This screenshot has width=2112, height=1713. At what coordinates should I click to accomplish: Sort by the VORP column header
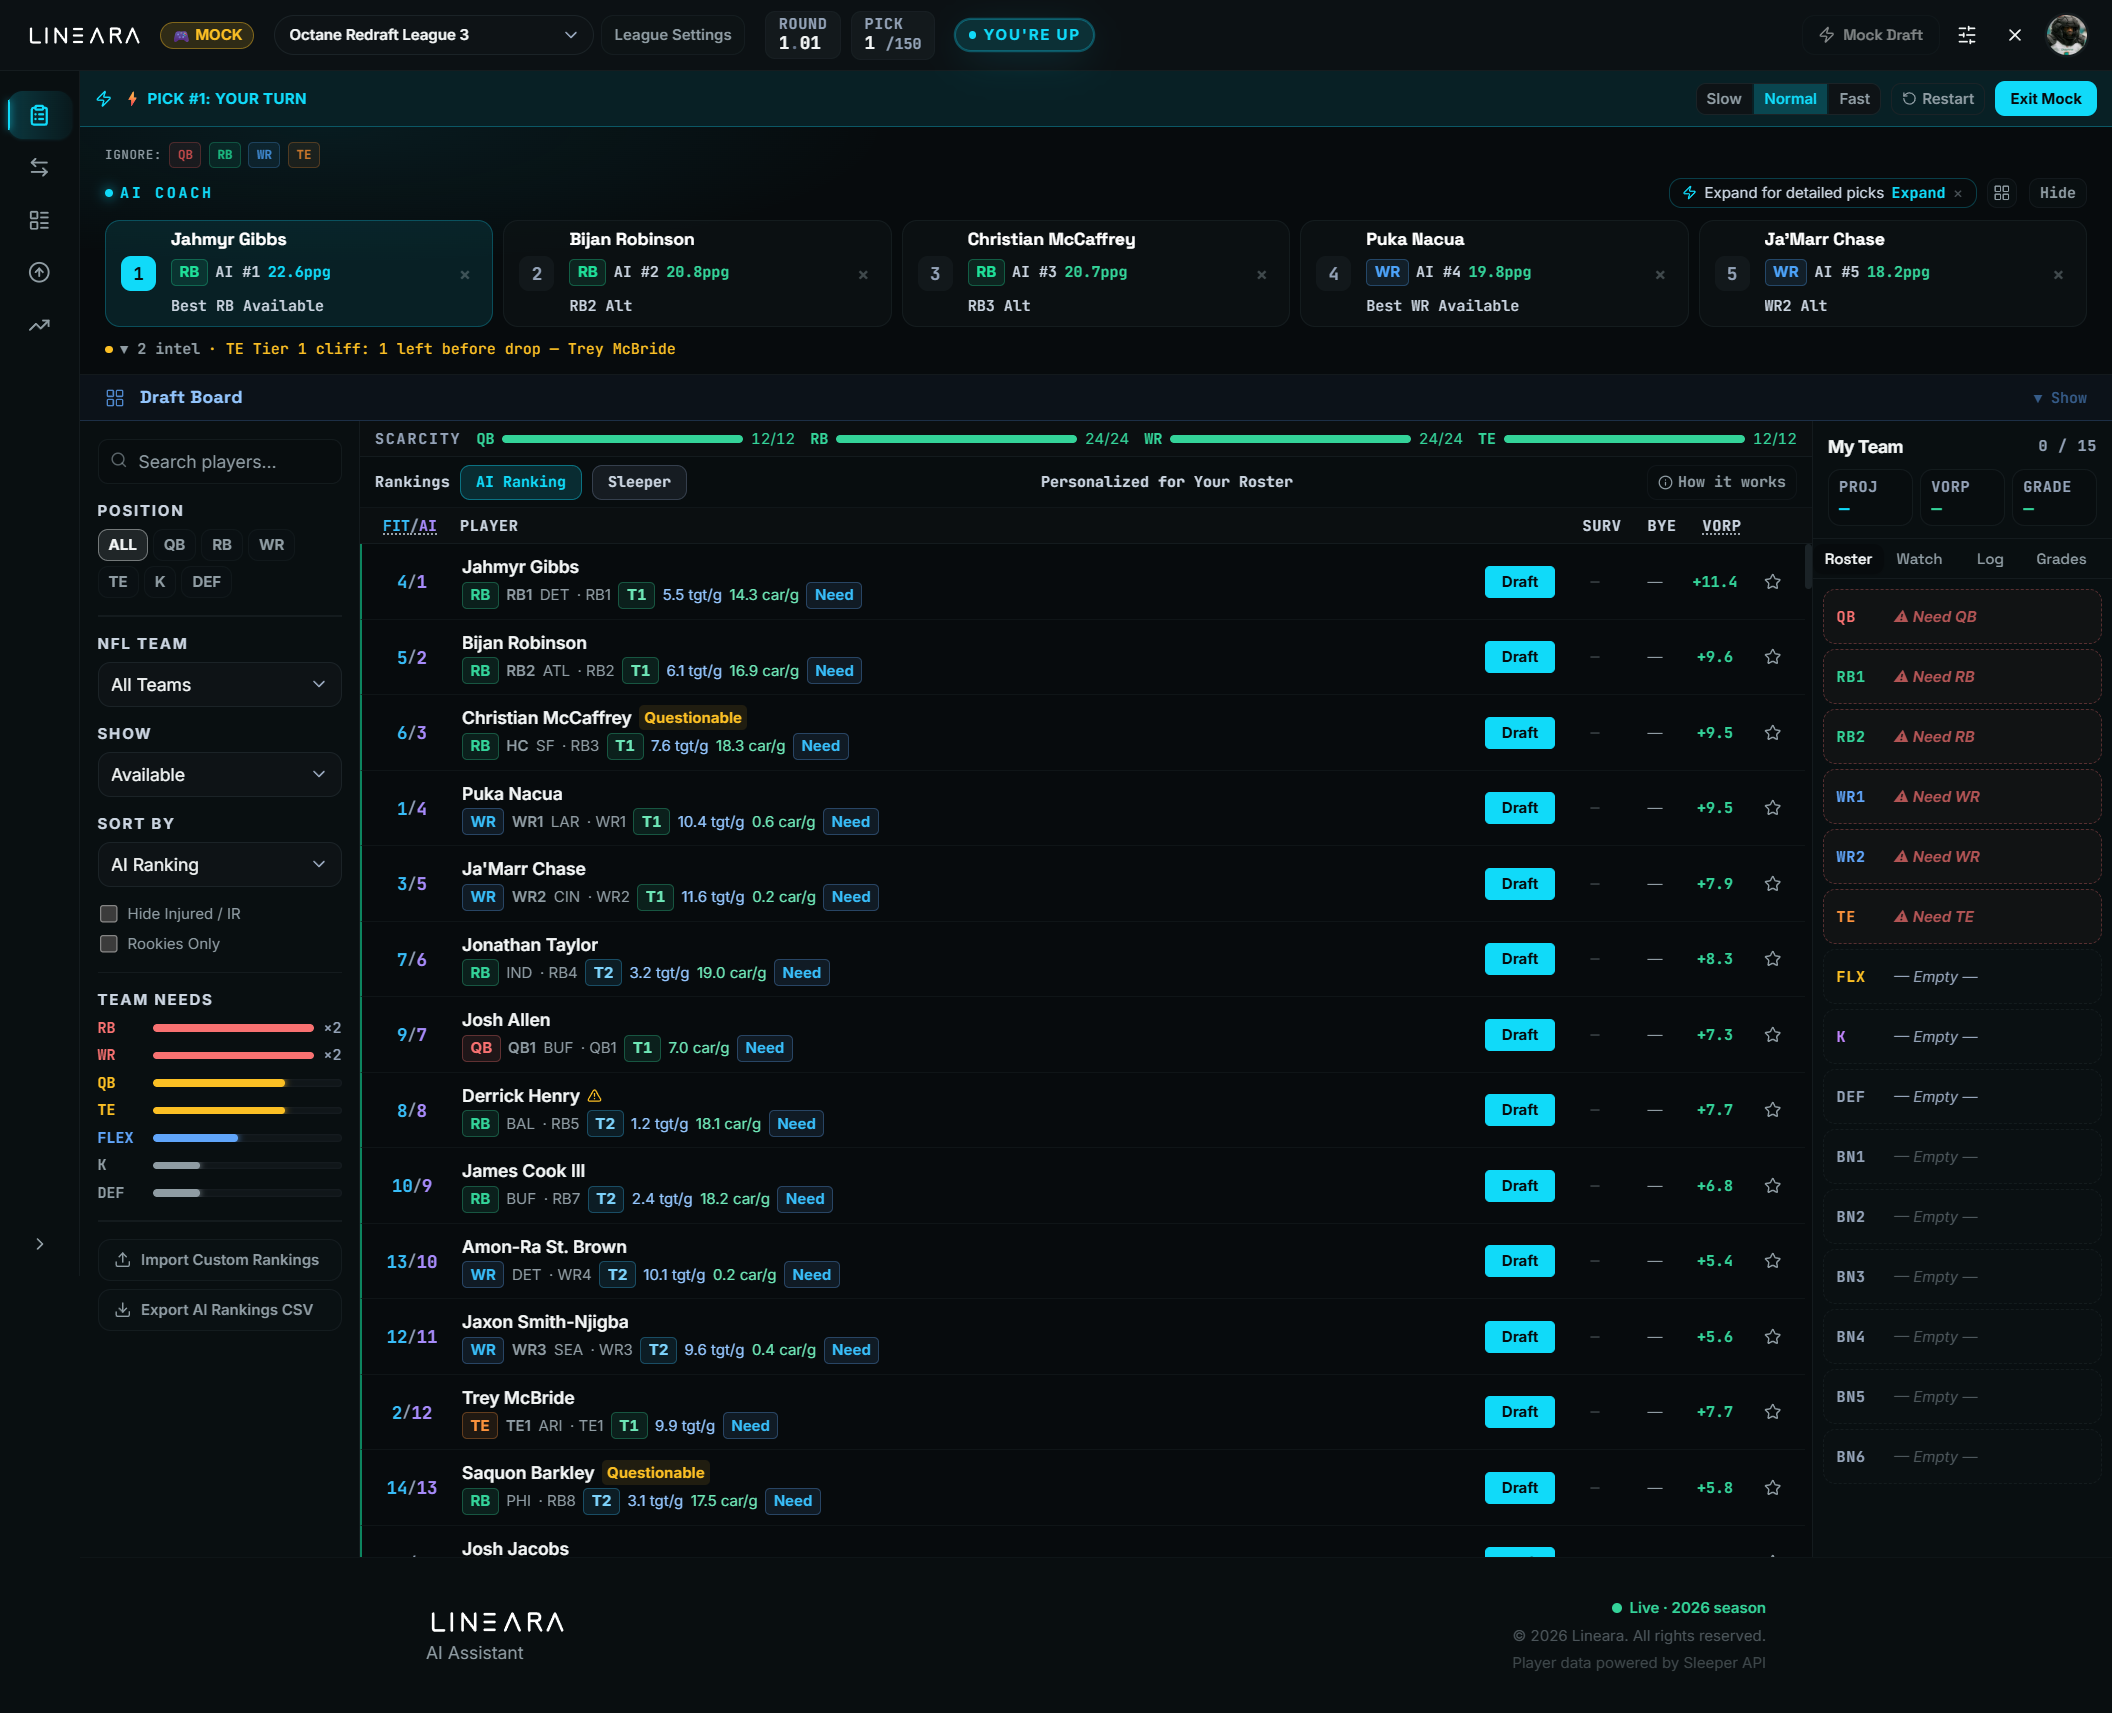point(1721,526)
